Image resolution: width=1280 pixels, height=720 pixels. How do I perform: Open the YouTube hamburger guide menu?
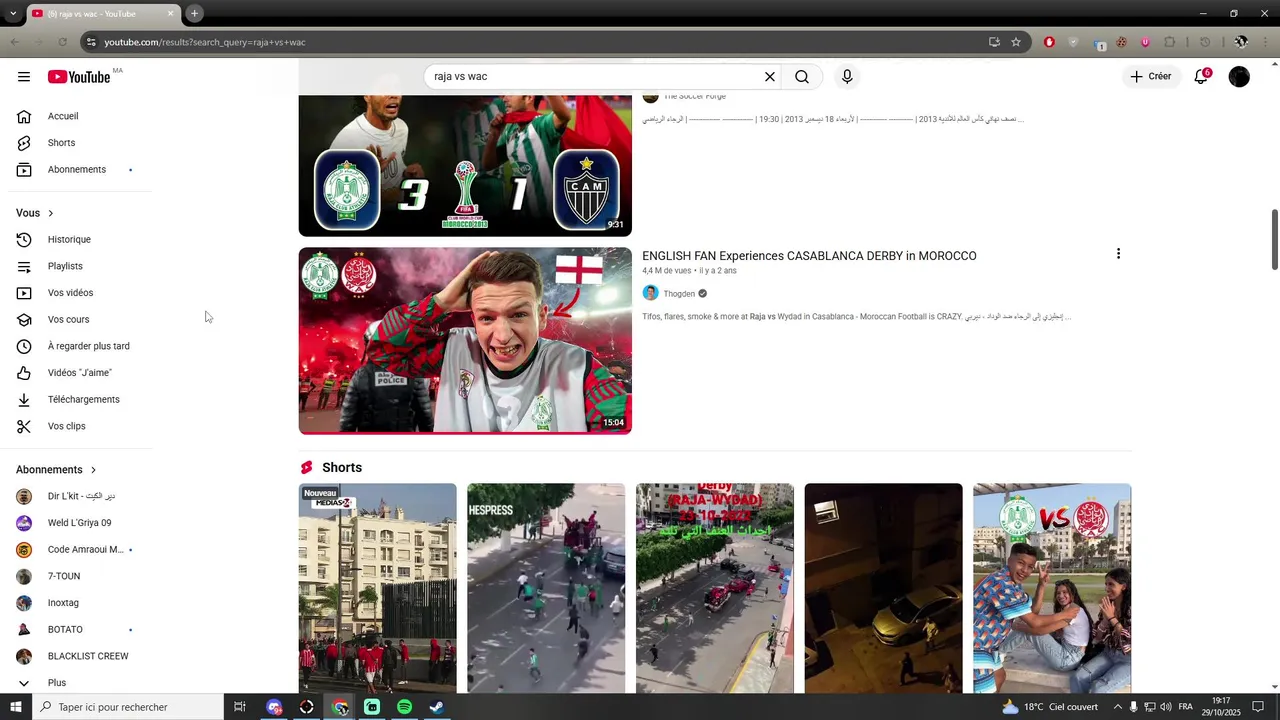click(x=24, y=77)
